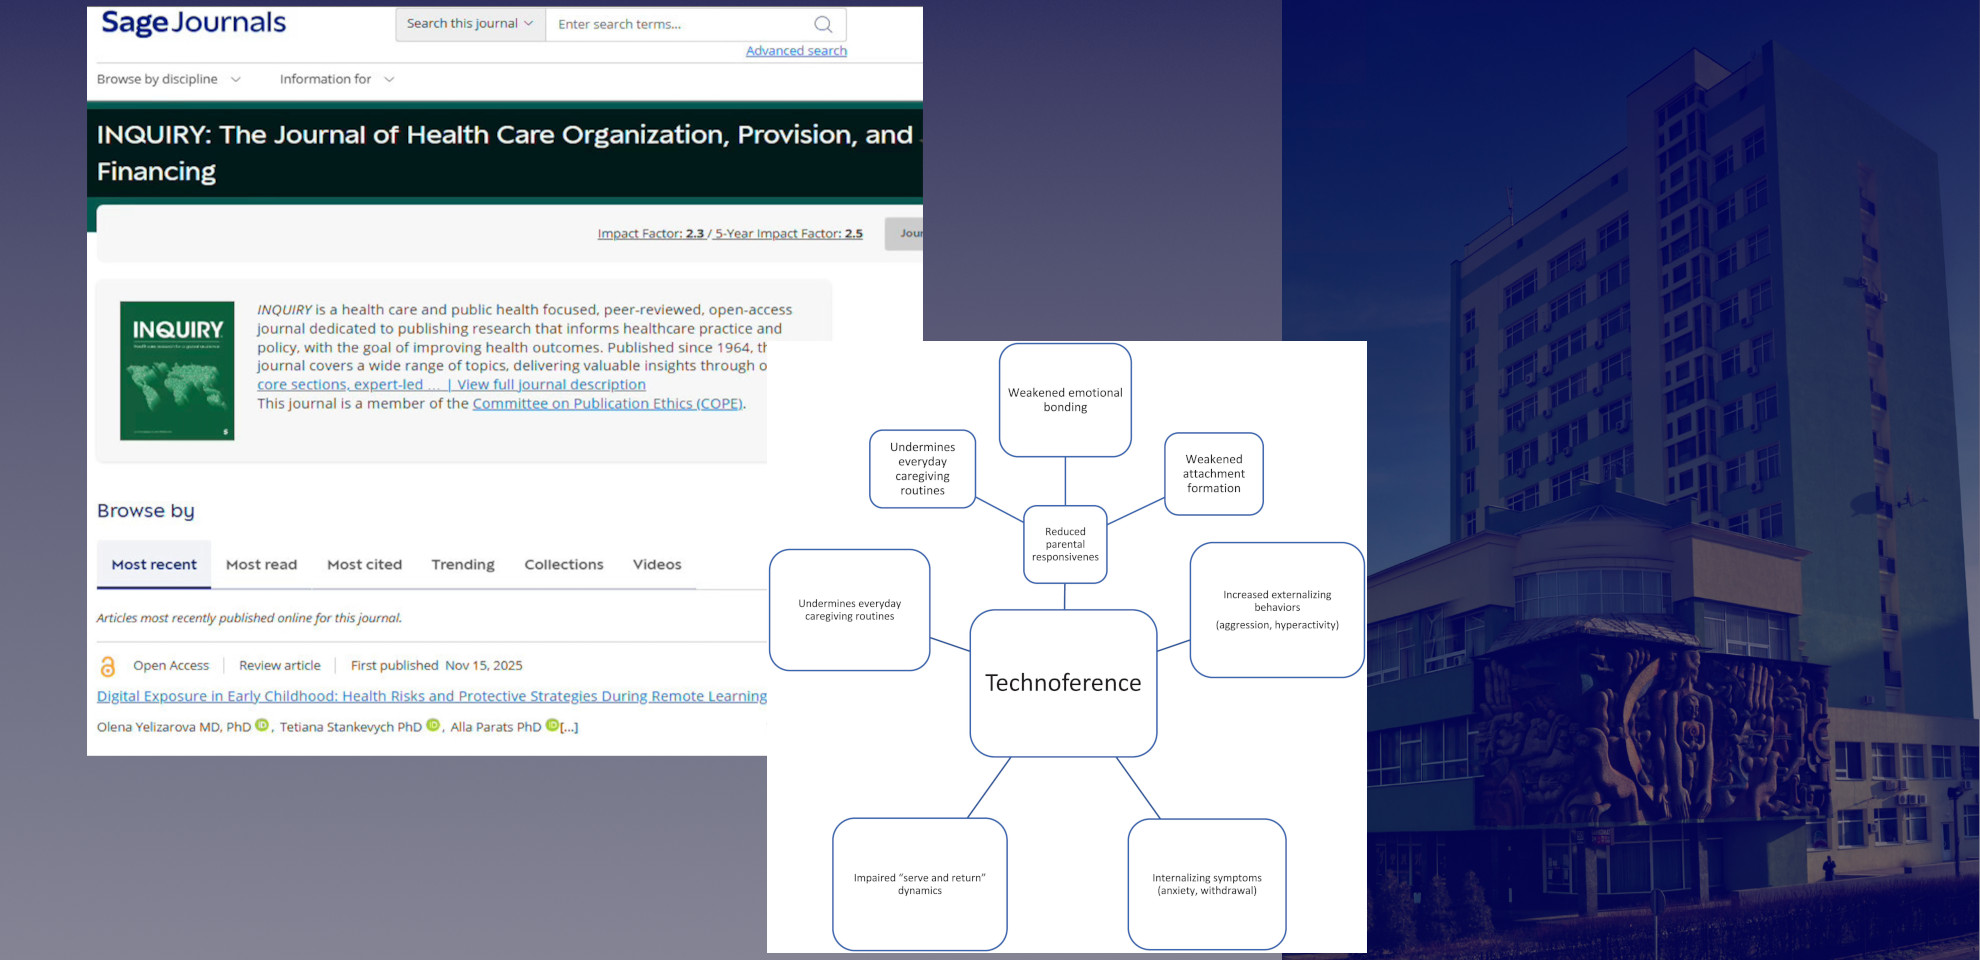Image resolution: width=1980 pixels, height=960 pixels.
Task: Click Olena Yelizarova's ORCID icon
Action: pos(262,726)
